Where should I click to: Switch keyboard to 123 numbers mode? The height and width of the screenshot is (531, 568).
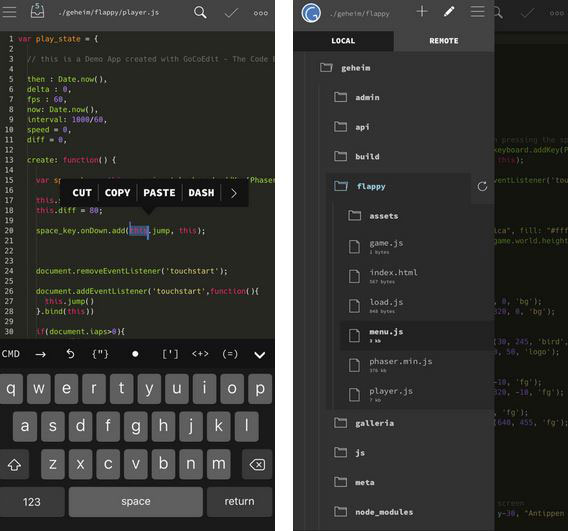pyautogui.click(x=32, y=502)
